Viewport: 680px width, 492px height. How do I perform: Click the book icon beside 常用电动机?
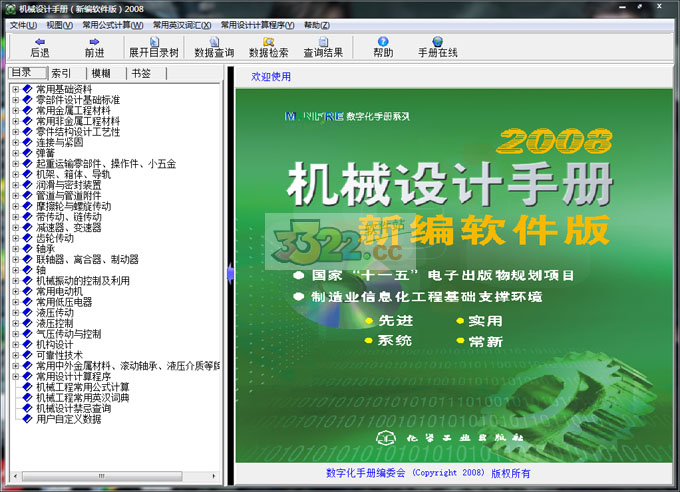tap(27, 291)
